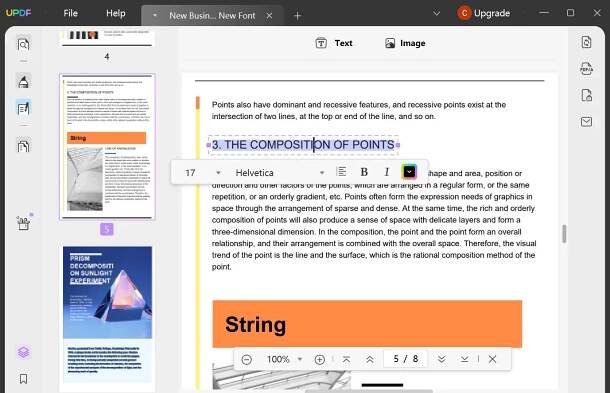610x393 pixels.
Task: Toggle italic formatting
Action: (386, 172)
